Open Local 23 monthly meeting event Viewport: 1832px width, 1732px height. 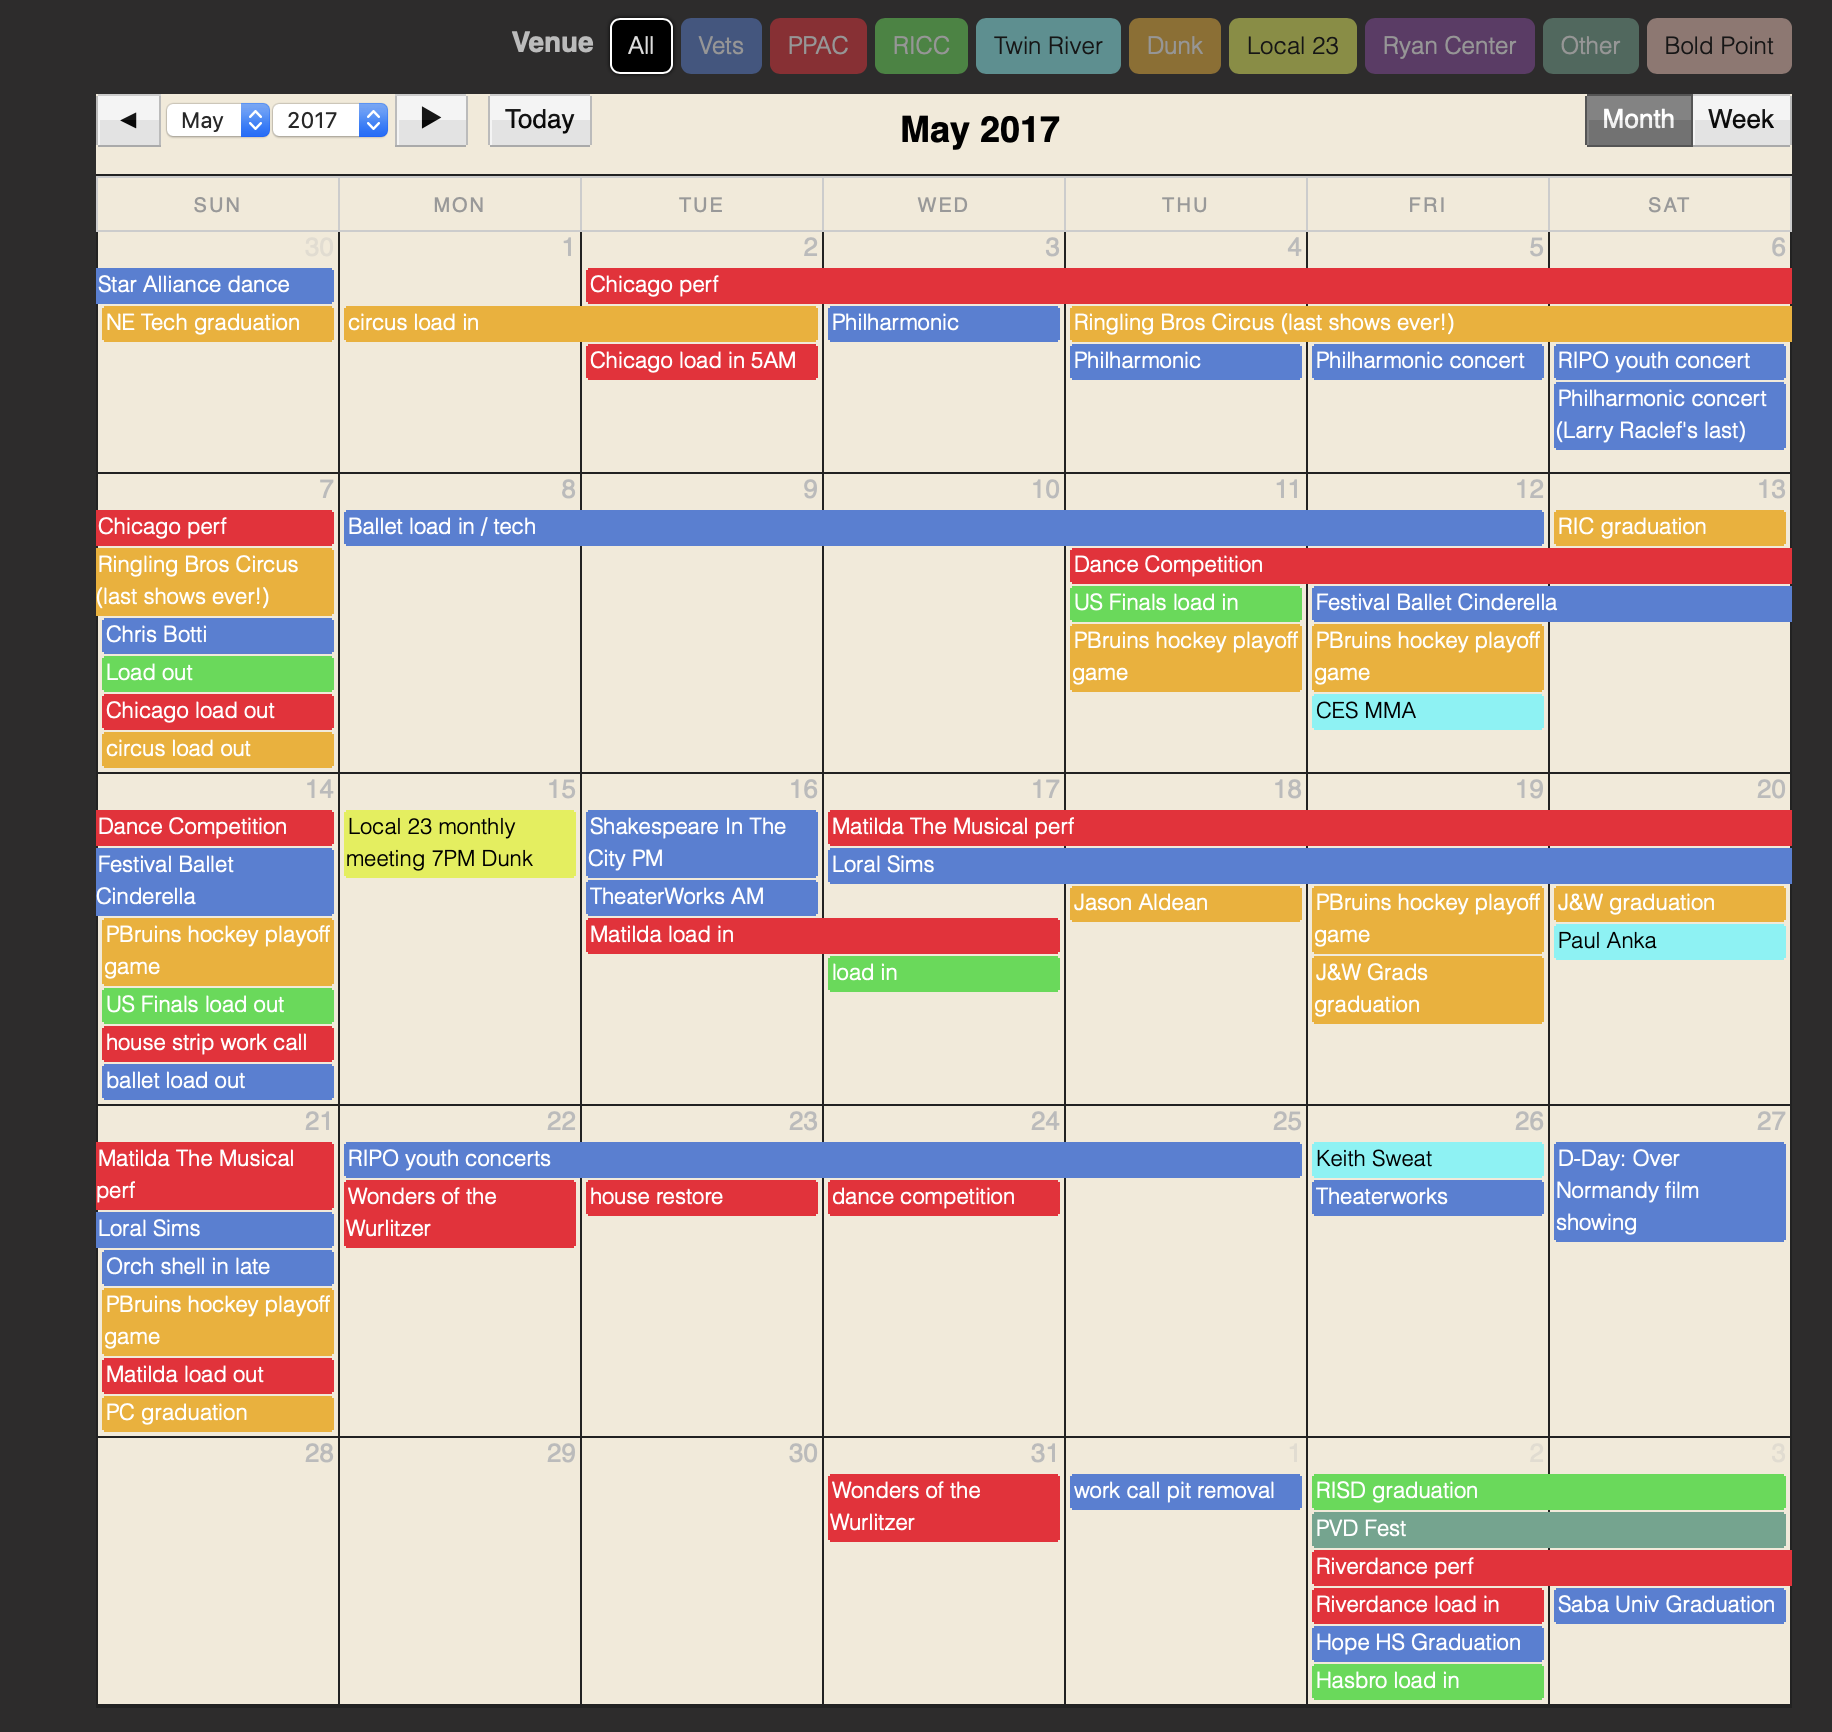(x=459, y=843)
